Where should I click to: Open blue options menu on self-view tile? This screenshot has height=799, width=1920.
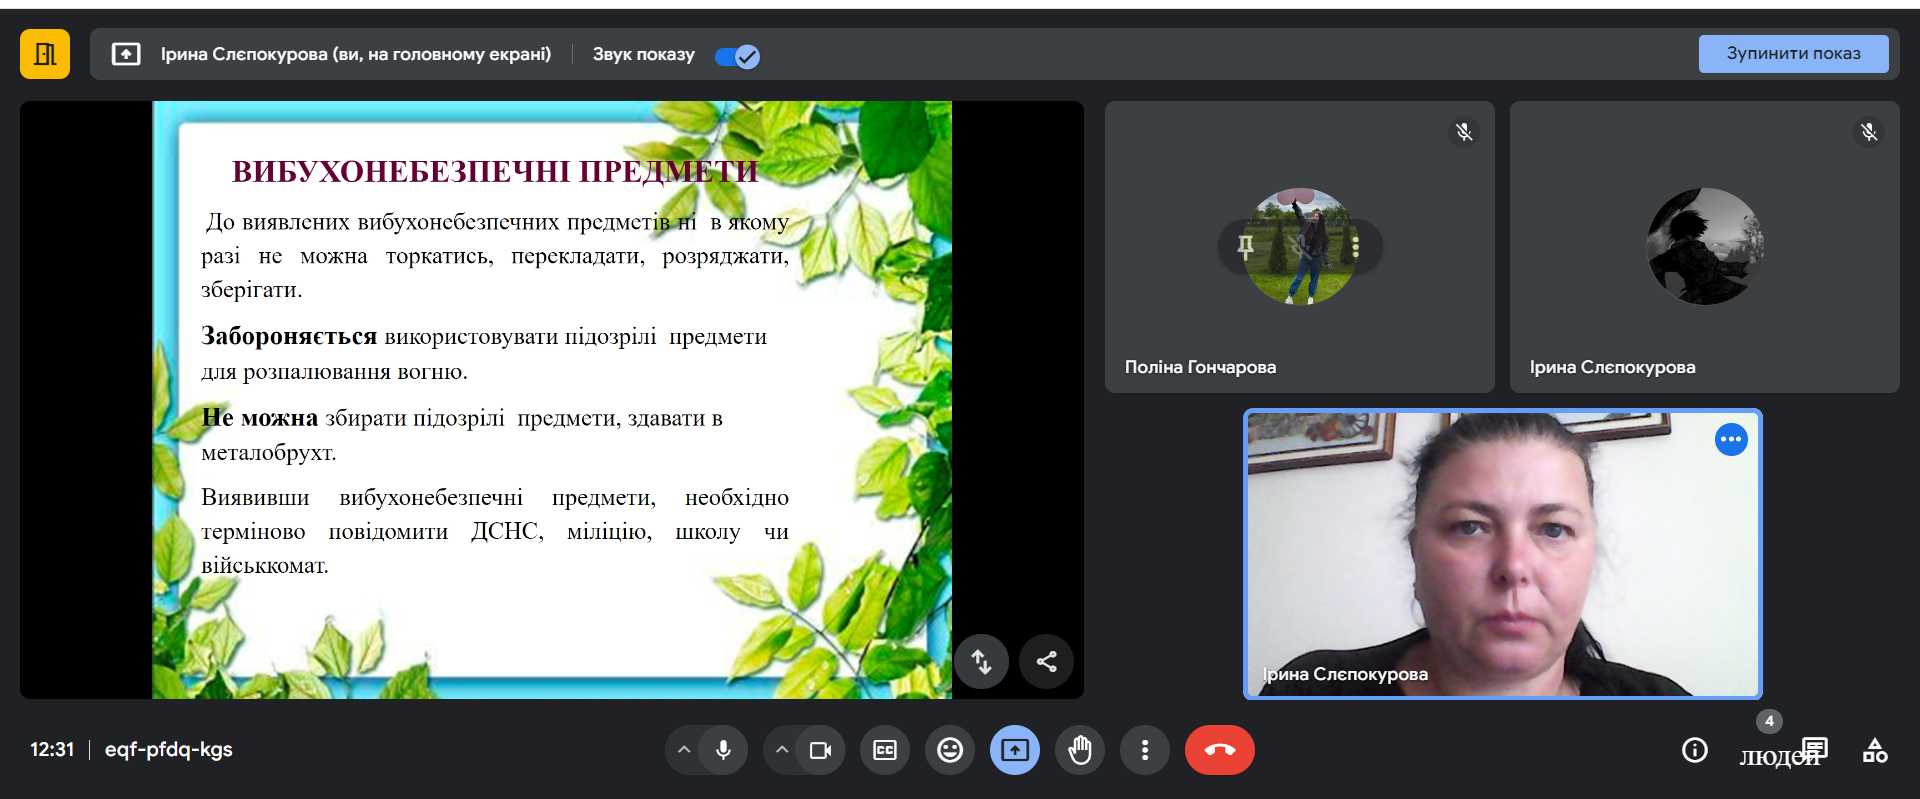tap(1731, 439)
